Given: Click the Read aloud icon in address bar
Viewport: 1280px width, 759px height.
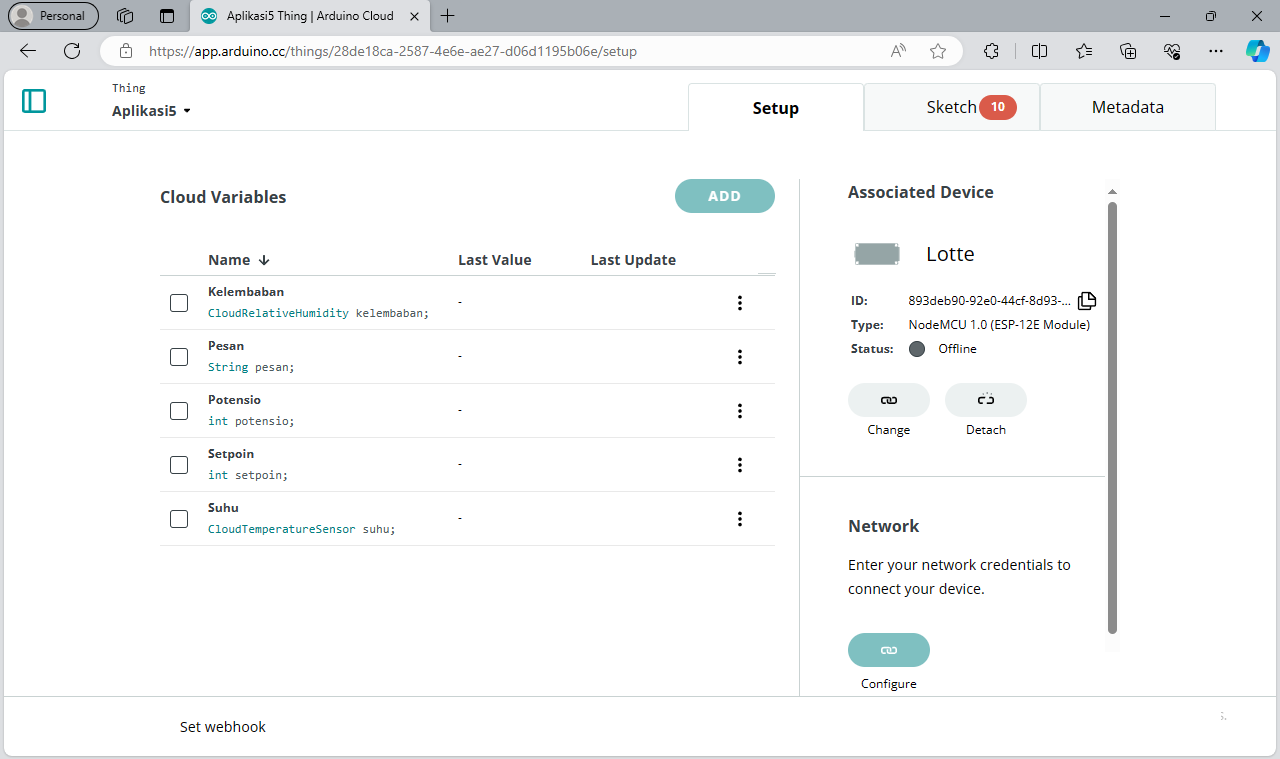Looking at the screenshot, I should [898, 51].
